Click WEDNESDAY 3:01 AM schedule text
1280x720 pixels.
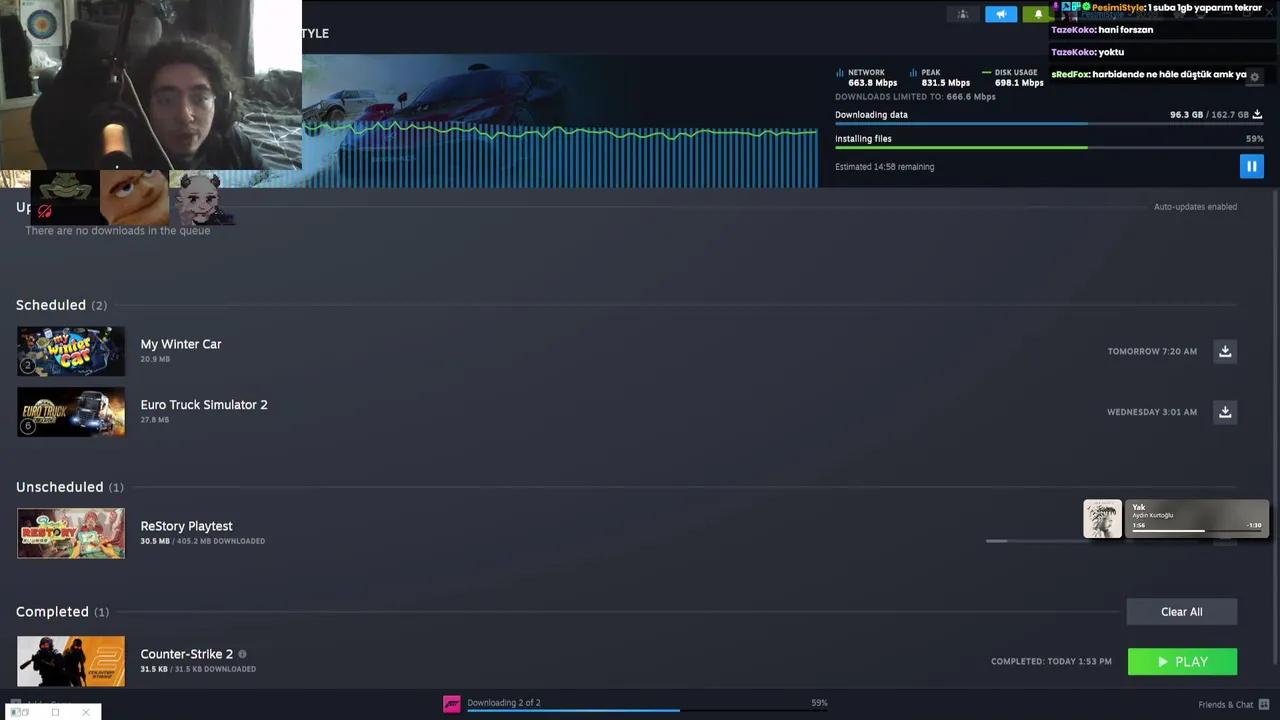point(1152,412)
